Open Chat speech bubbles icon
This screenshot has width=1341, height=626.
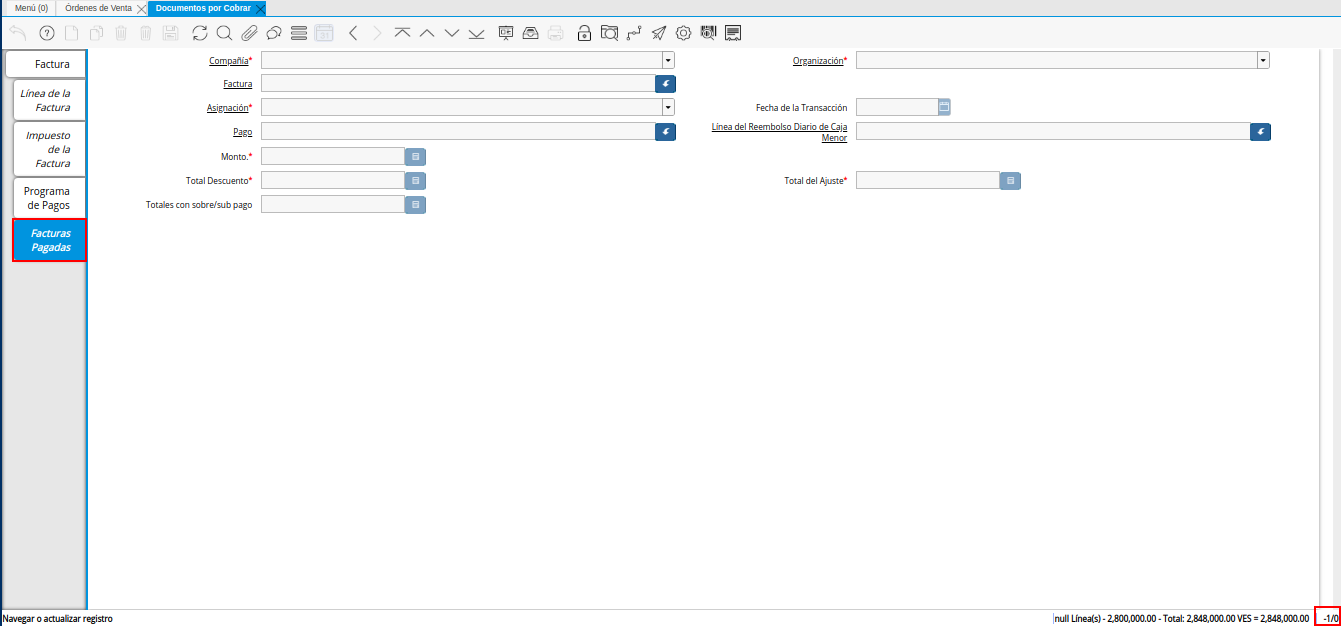[x=273, y=33]
